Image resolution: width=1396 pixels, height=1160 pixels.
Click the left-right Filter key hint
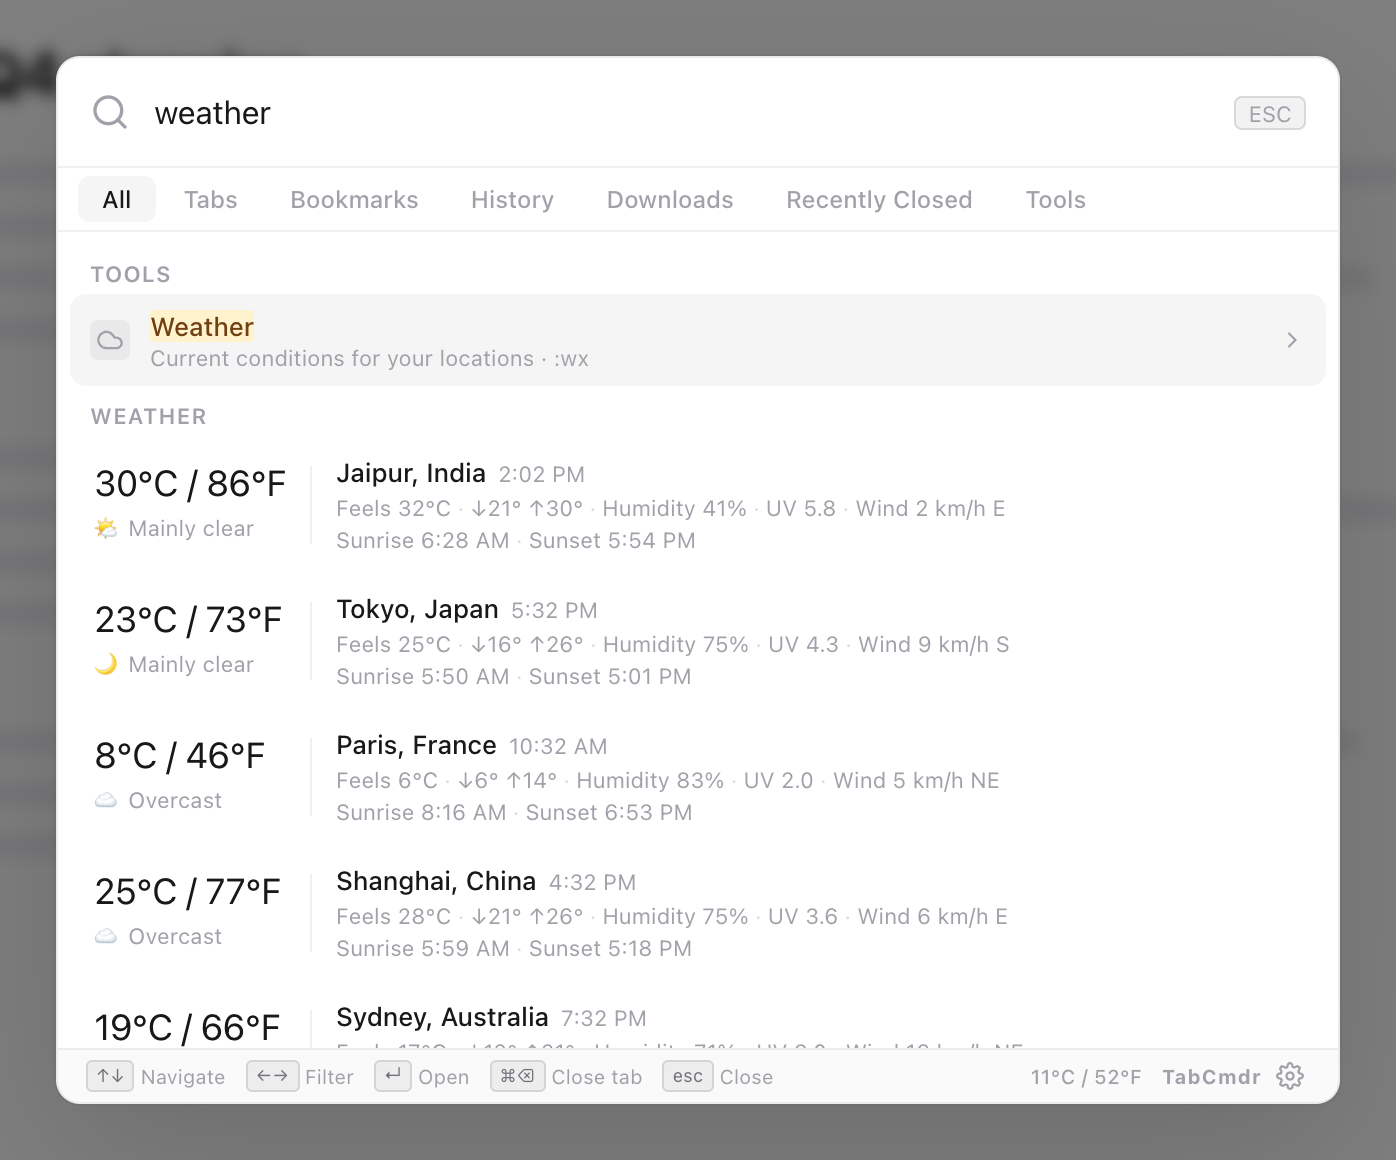(272, 1076)
